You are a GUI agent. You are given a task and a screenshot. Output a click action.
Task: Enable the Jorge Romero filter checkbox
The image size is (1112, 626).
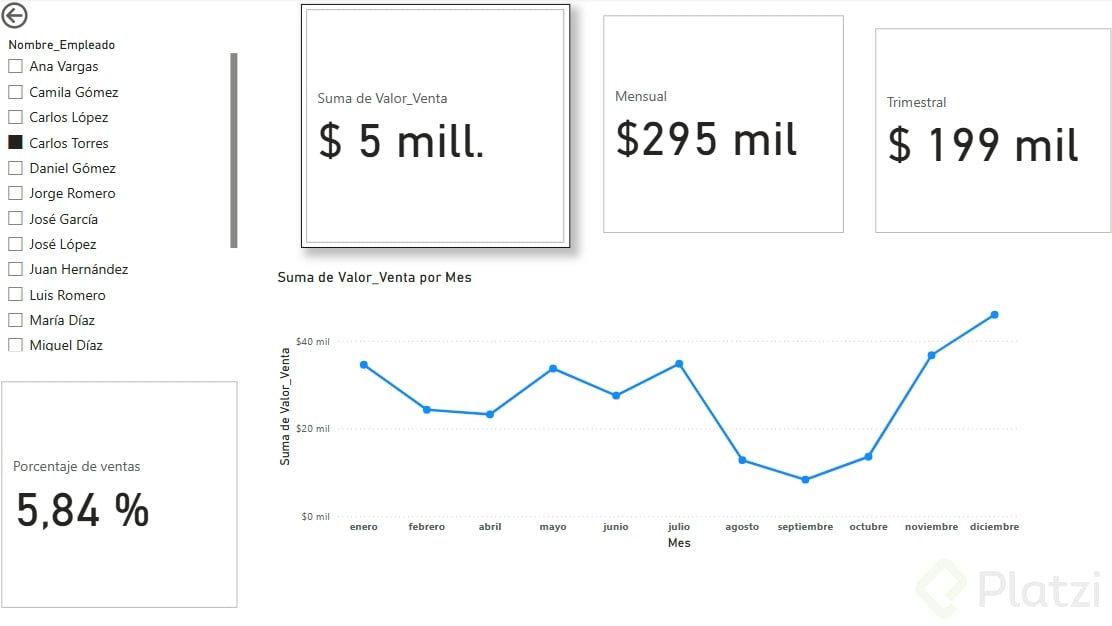point(15,193)
